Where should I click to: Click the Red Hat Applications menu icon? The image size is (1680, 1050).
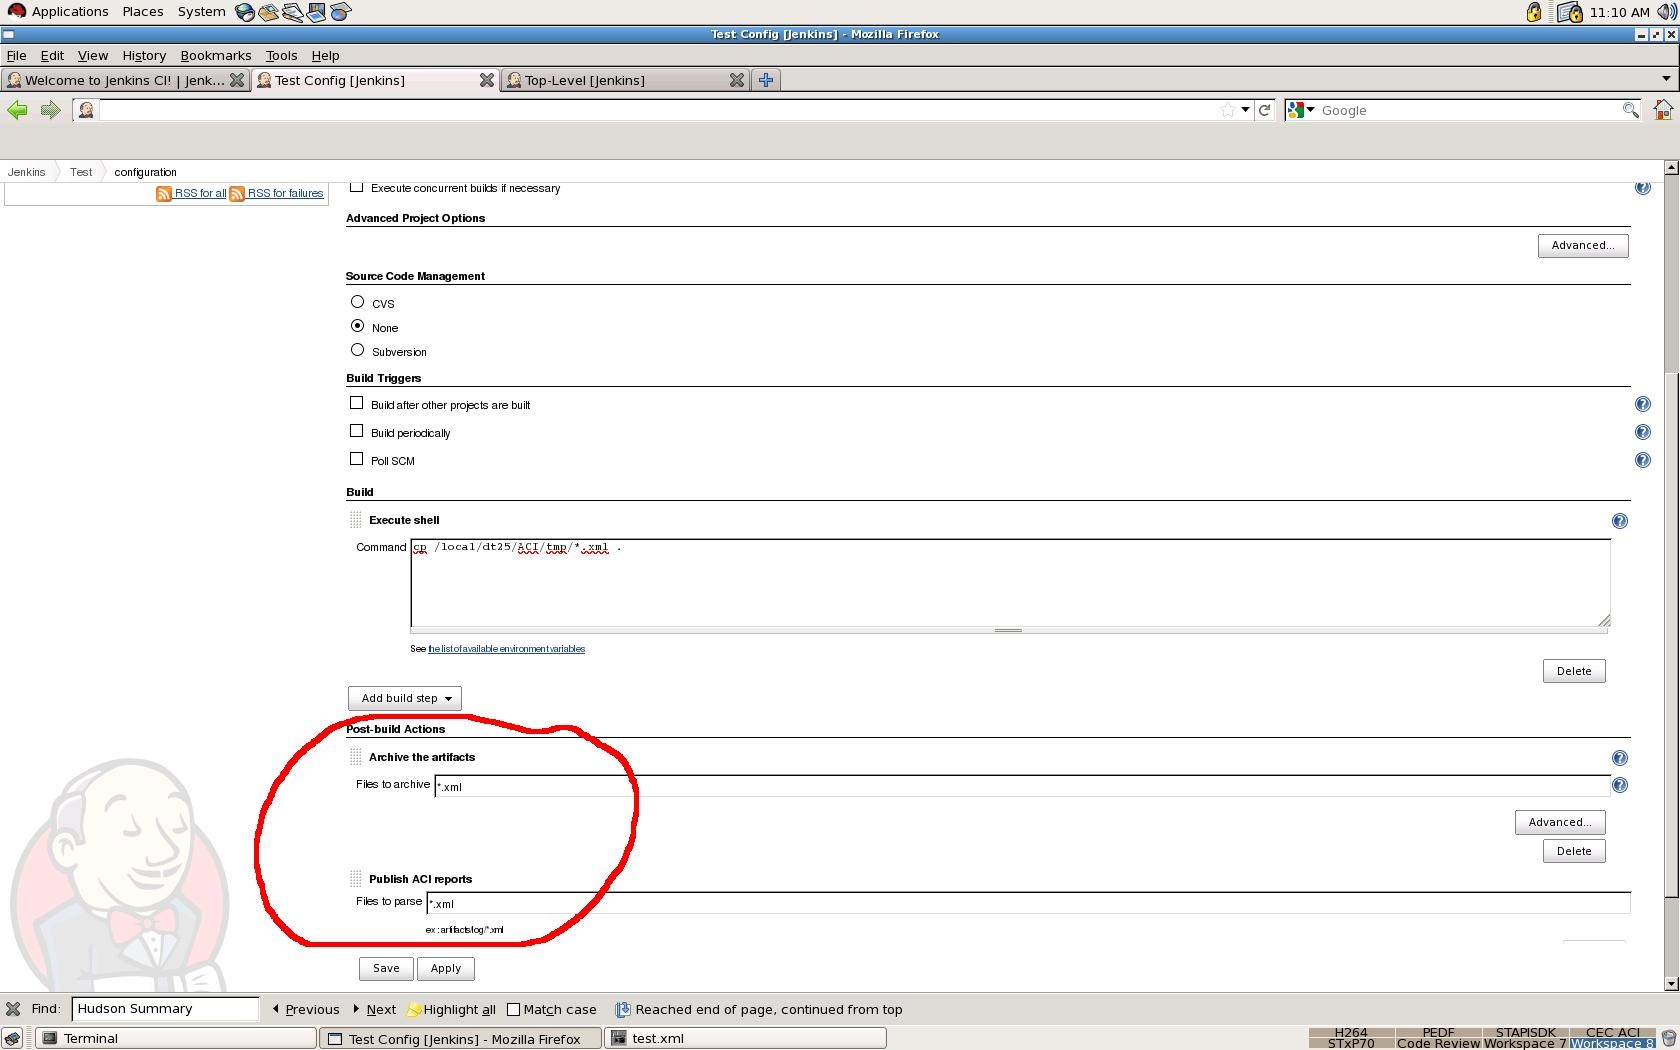click(16, 11)
